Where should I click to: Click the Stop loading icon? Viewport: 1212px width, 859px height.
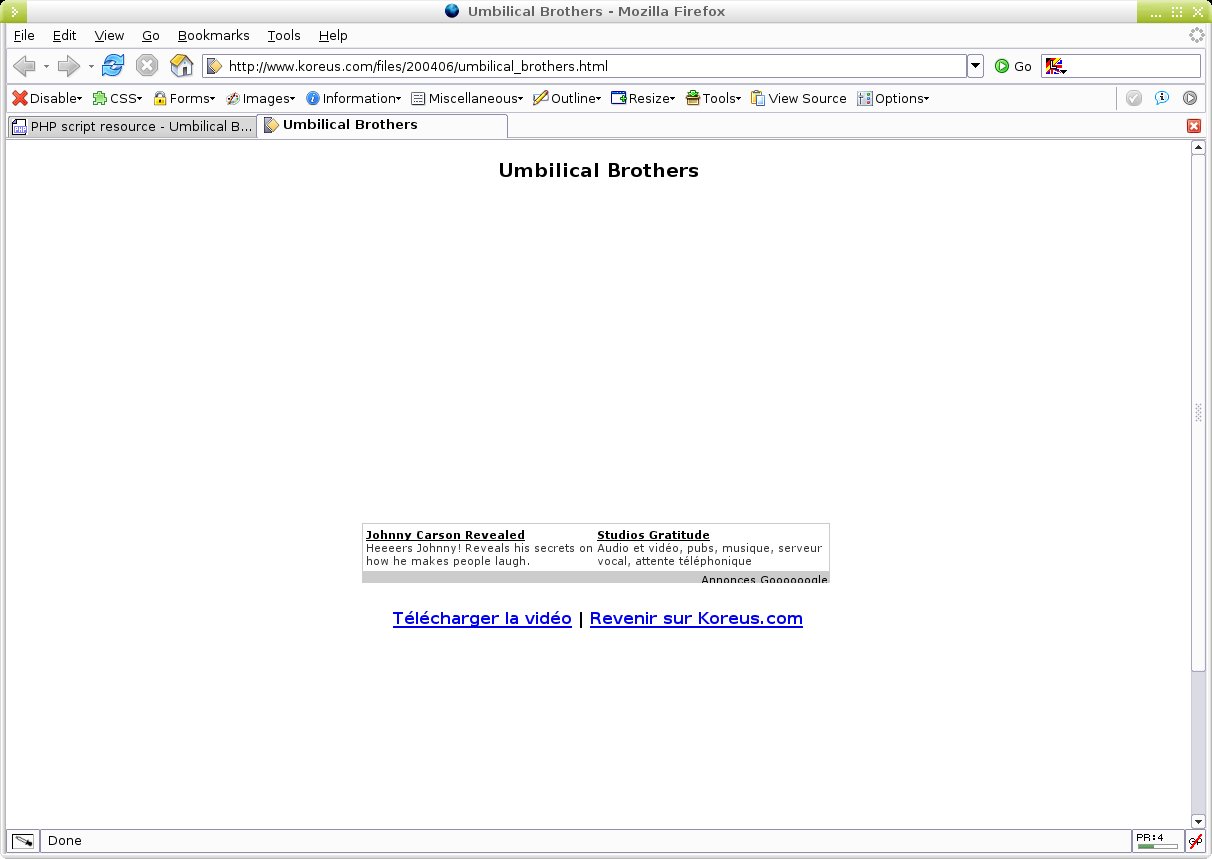147,66
